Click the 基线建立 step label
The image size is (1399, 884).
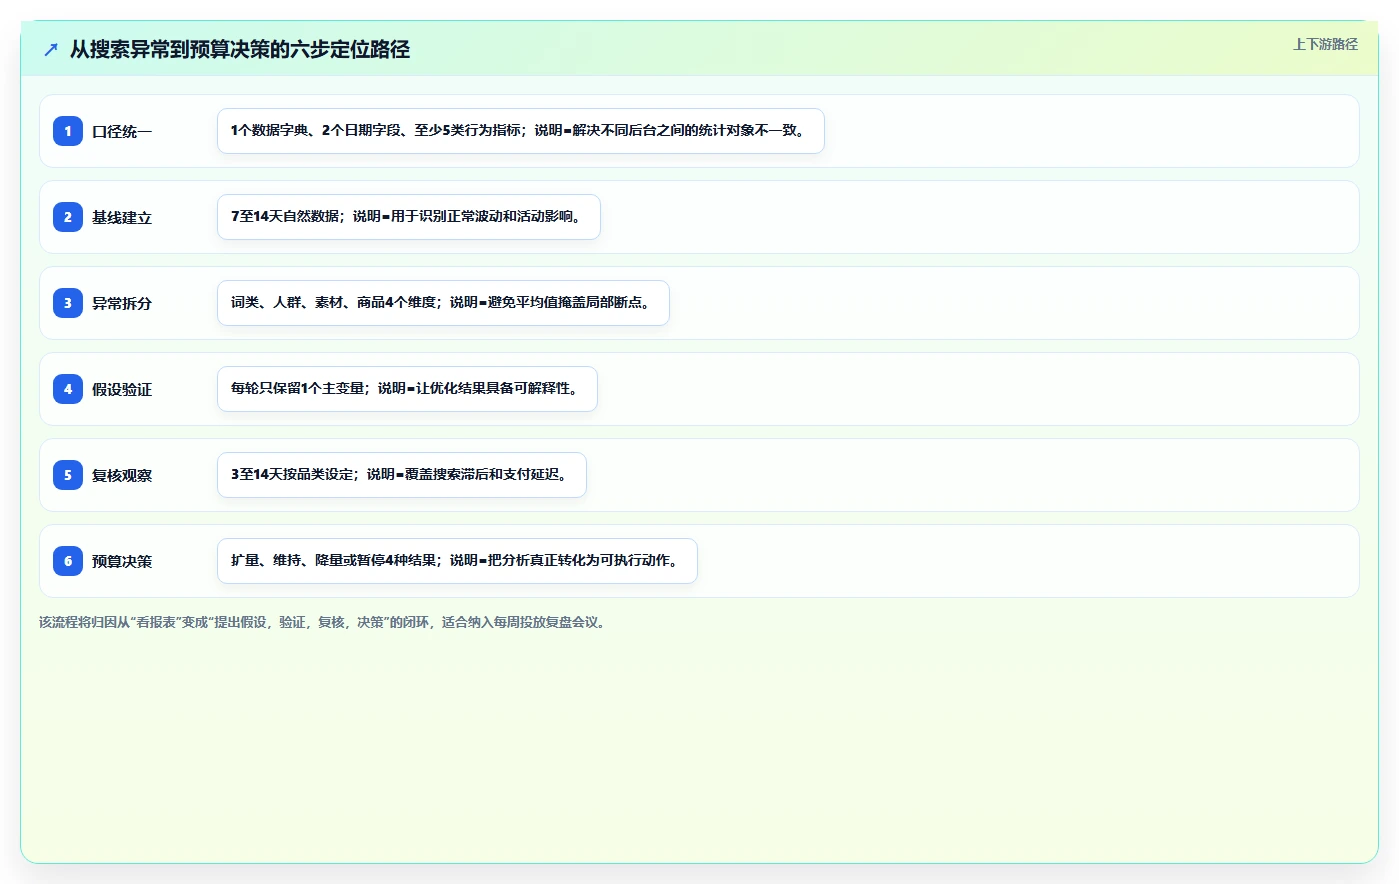(x=122, y=217)
